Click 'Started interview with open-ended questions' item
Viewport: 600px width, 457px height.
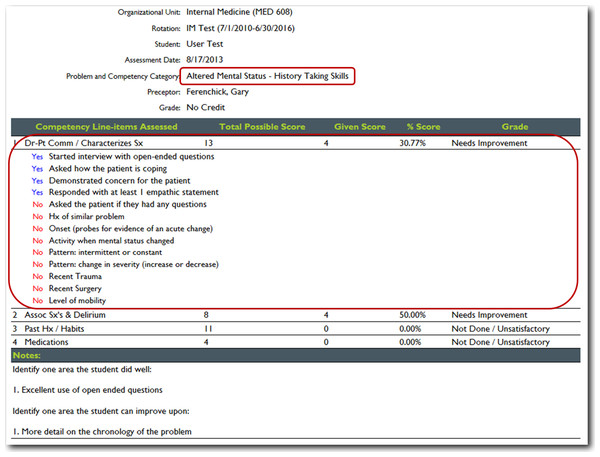click(x=131, y=157)
